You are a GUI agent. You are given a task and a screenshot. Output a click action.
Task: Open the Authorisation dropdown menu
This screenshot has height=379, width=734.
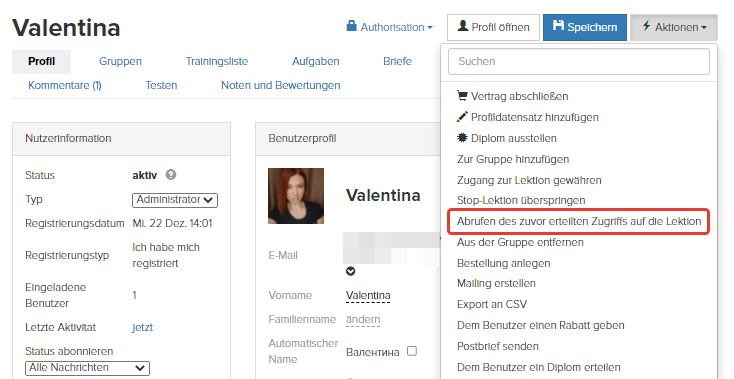point(389,27)
